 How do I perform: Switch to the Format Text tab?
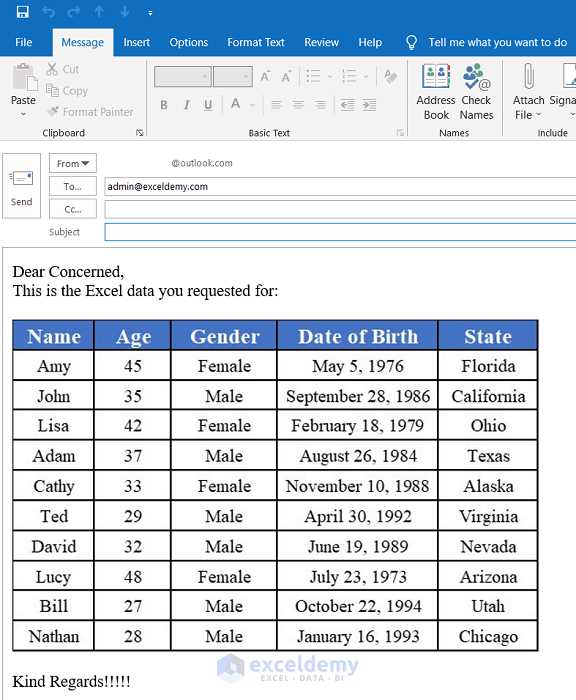256,42
